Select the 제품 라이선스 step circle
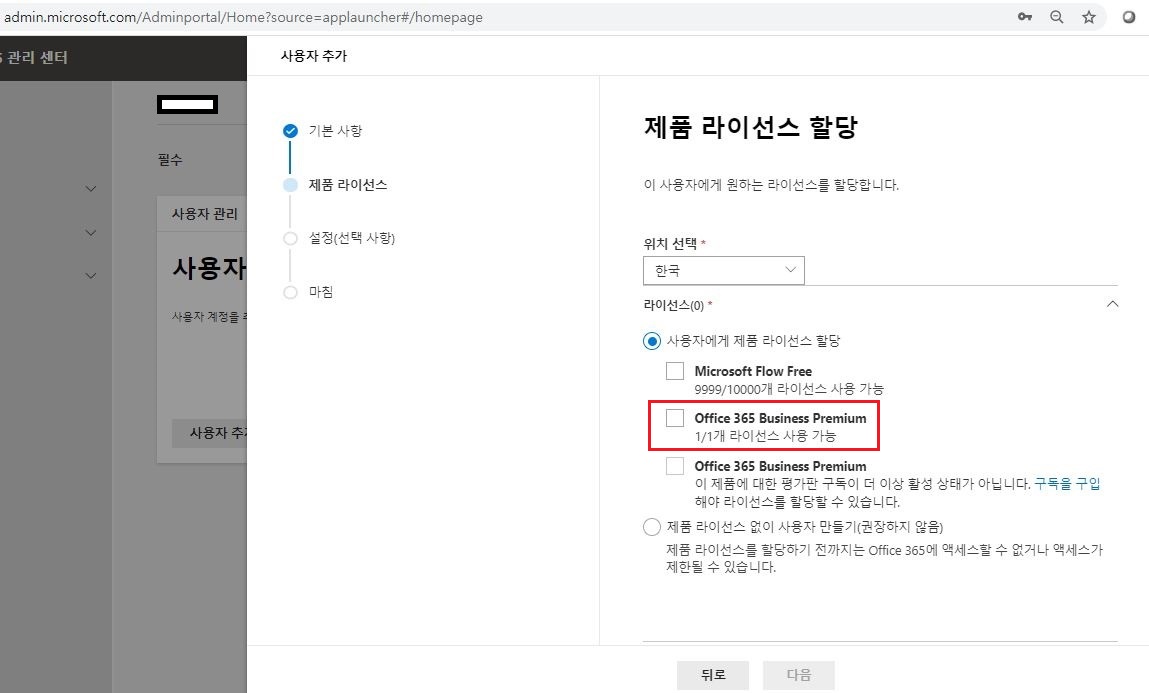 pyautogui.click(x=290, y=185)
